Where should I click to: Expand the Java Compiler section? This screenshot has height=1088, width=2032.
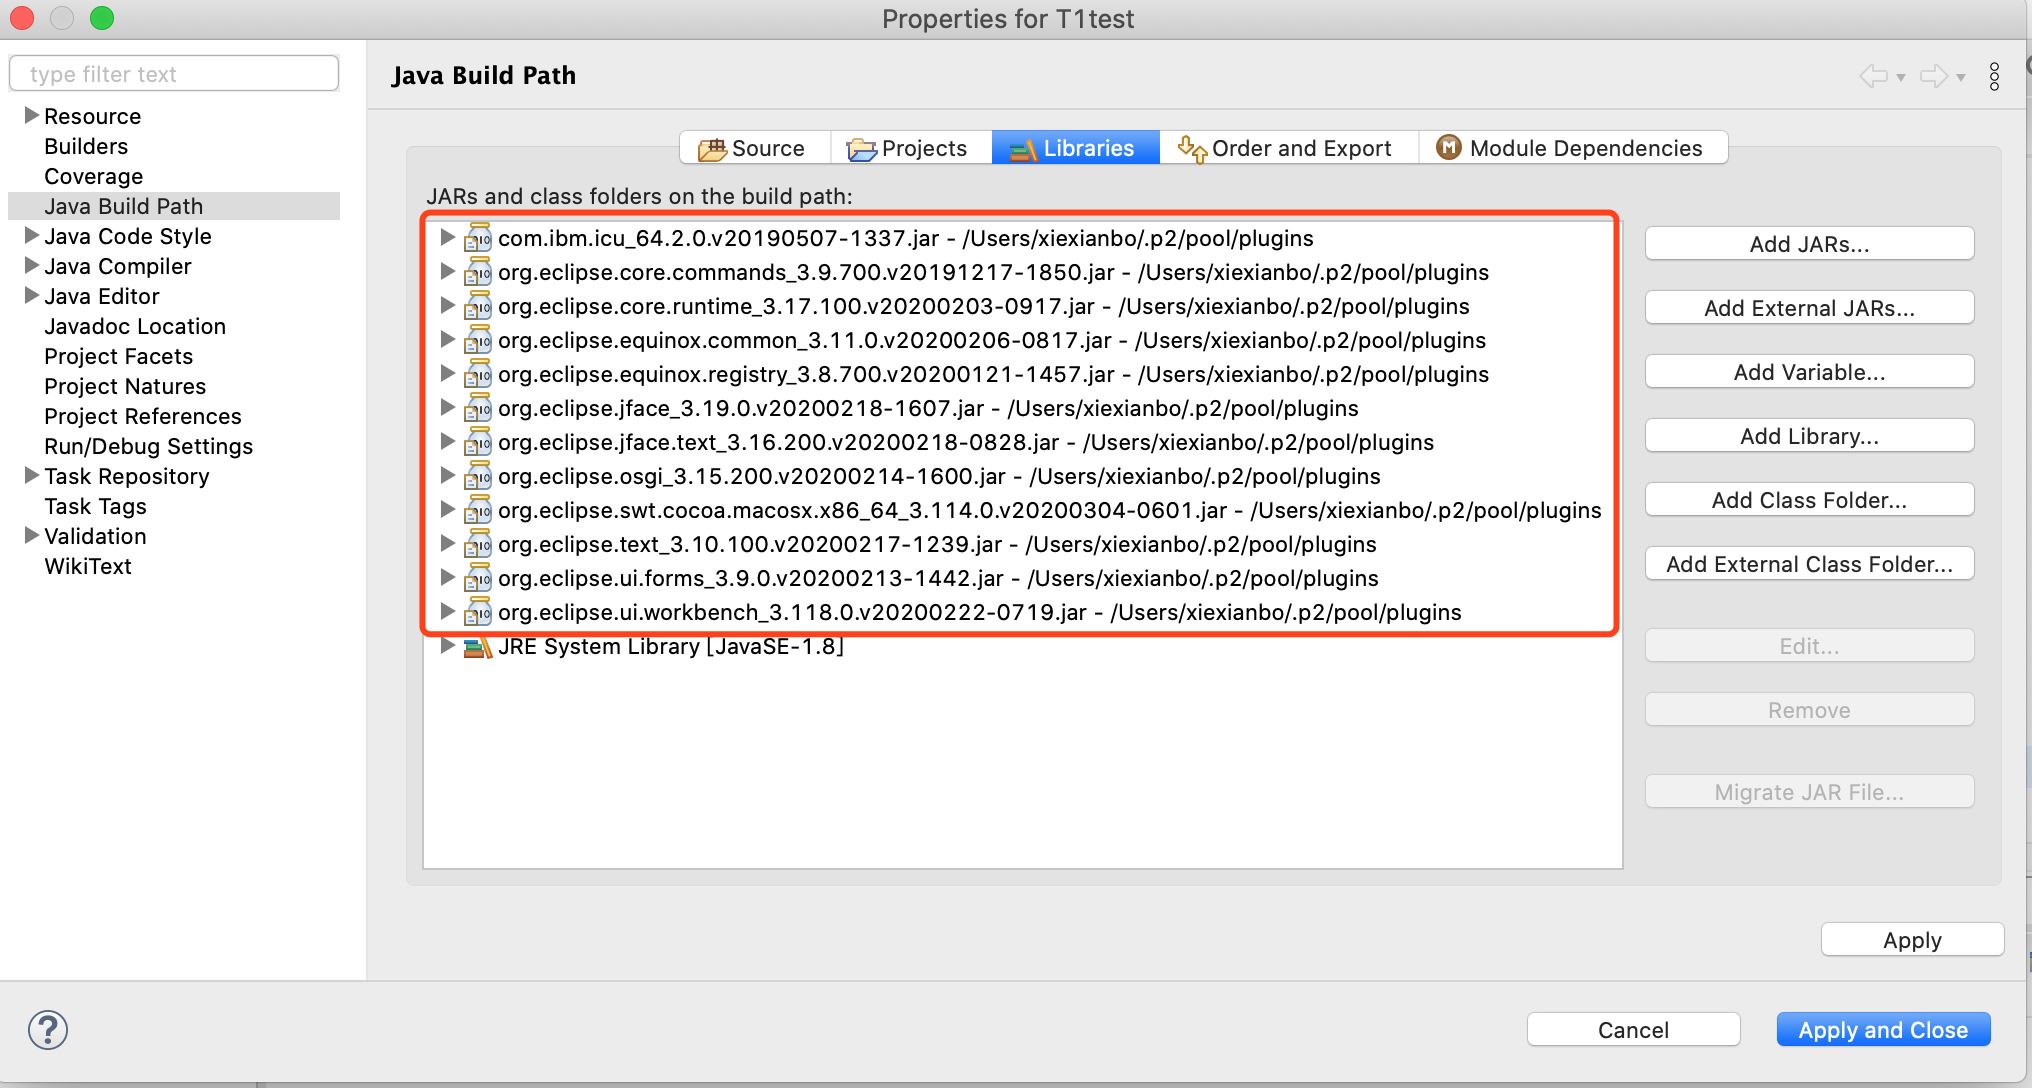point(30,265)
